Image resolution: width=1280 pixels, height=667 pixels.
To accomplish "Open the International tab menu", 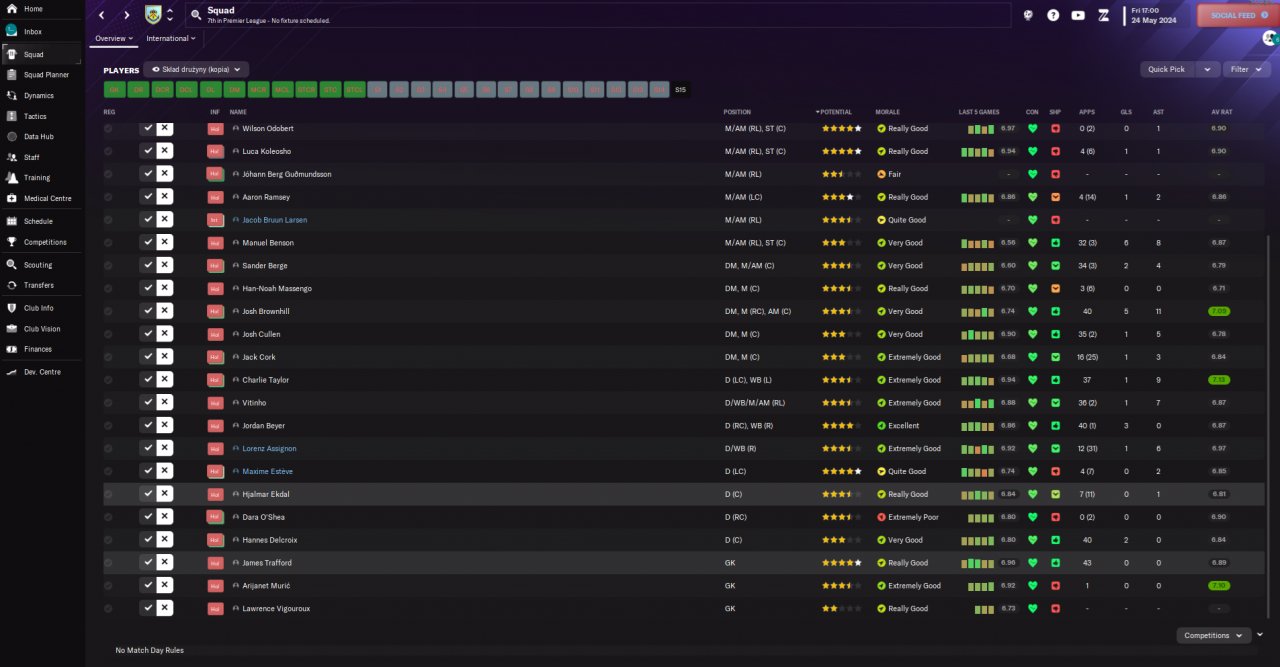I will (170, 38).
